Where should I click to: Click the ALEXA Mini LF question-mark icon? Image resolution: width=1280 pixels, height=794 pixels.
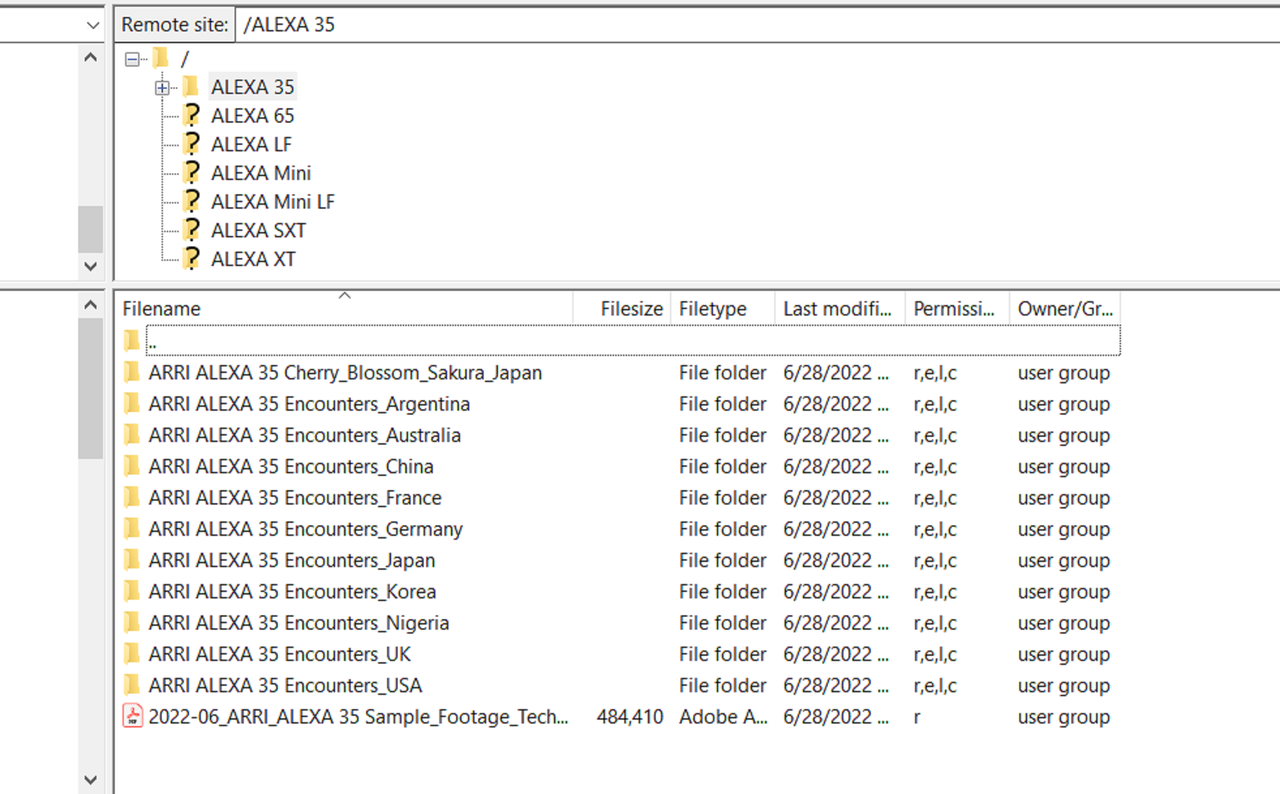192,201
